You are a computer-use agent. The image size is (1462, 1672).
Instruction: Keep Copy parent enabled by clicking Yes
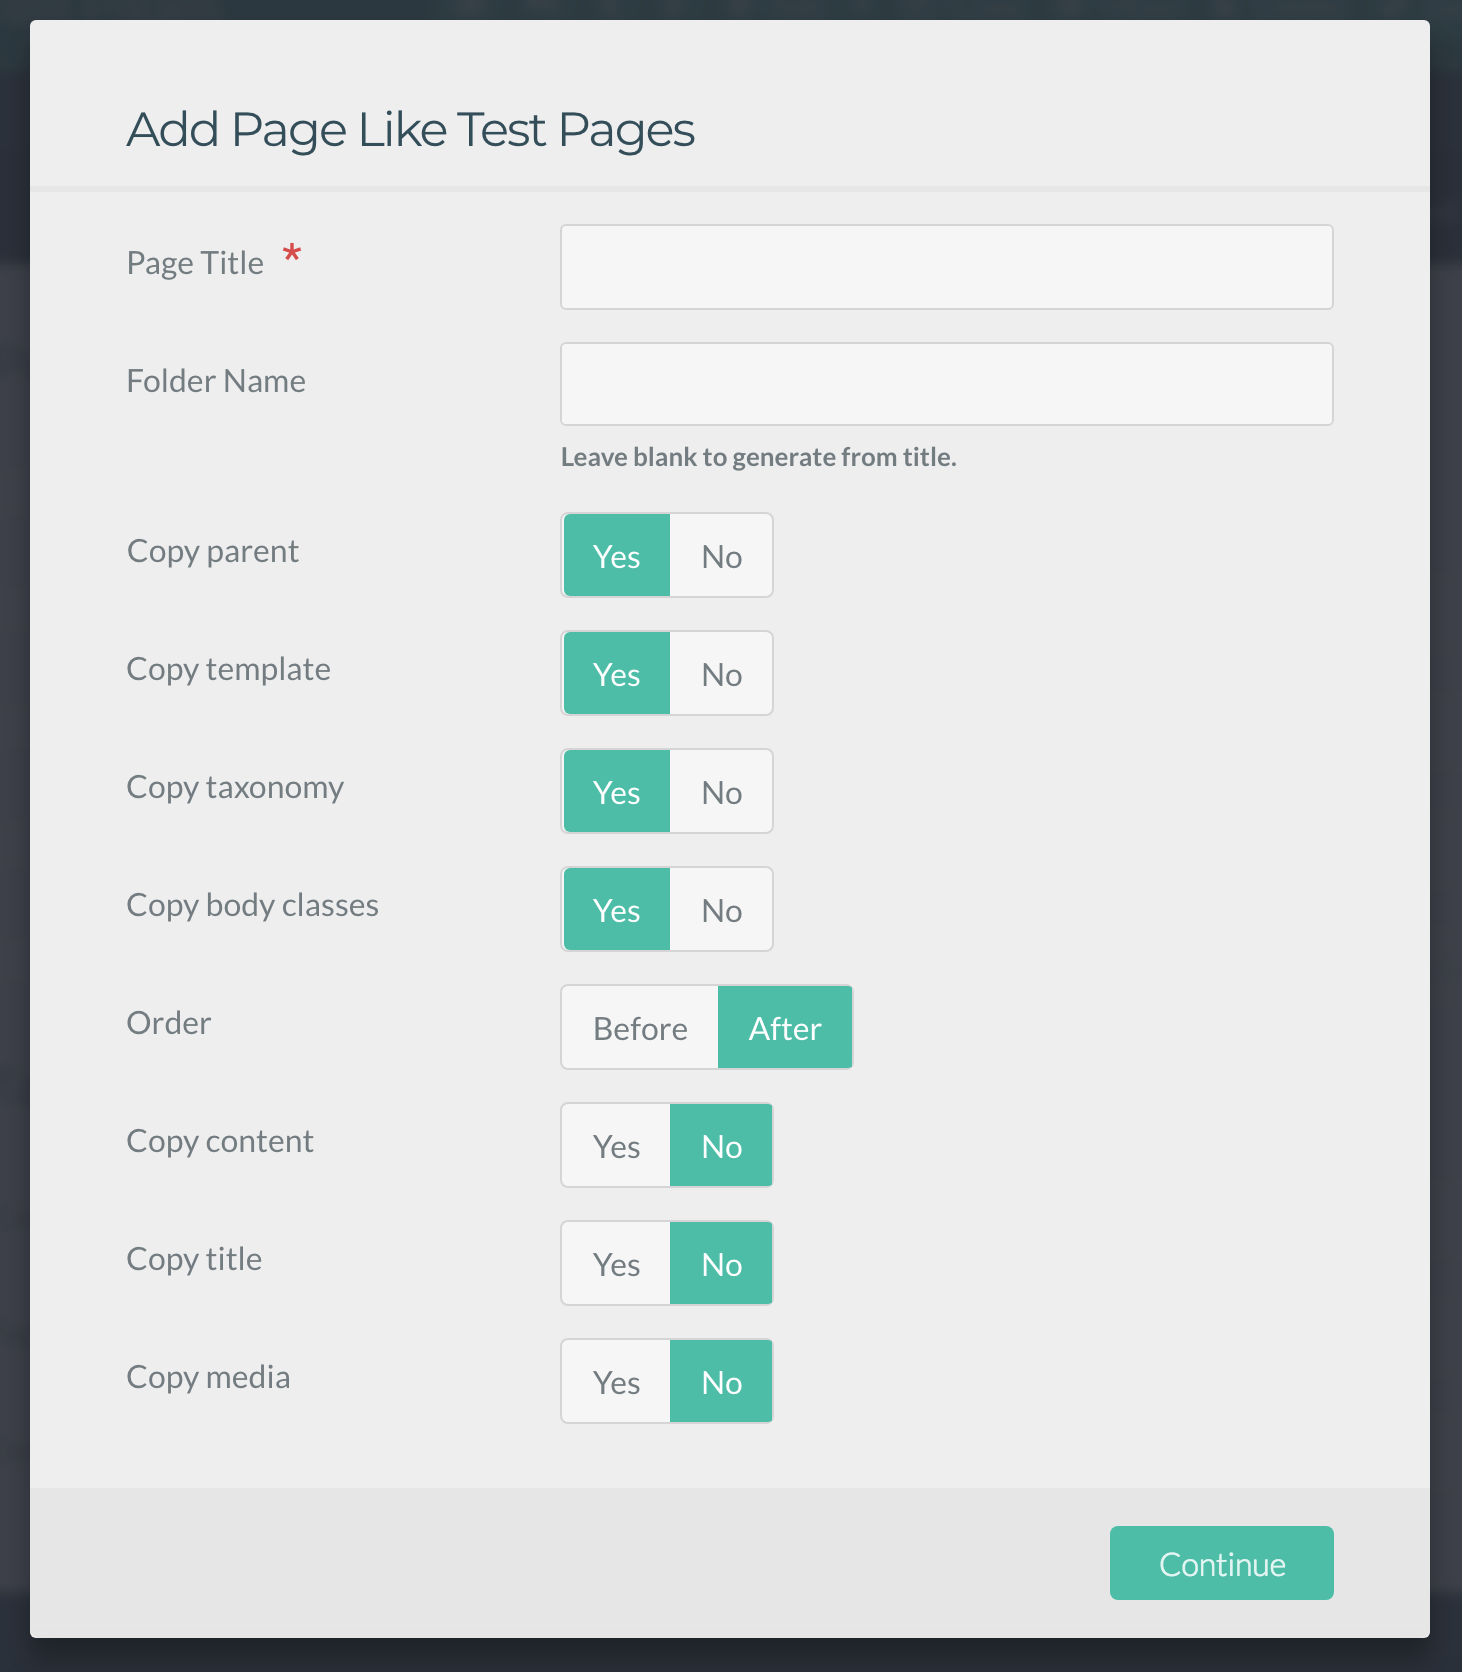point(616,556)
